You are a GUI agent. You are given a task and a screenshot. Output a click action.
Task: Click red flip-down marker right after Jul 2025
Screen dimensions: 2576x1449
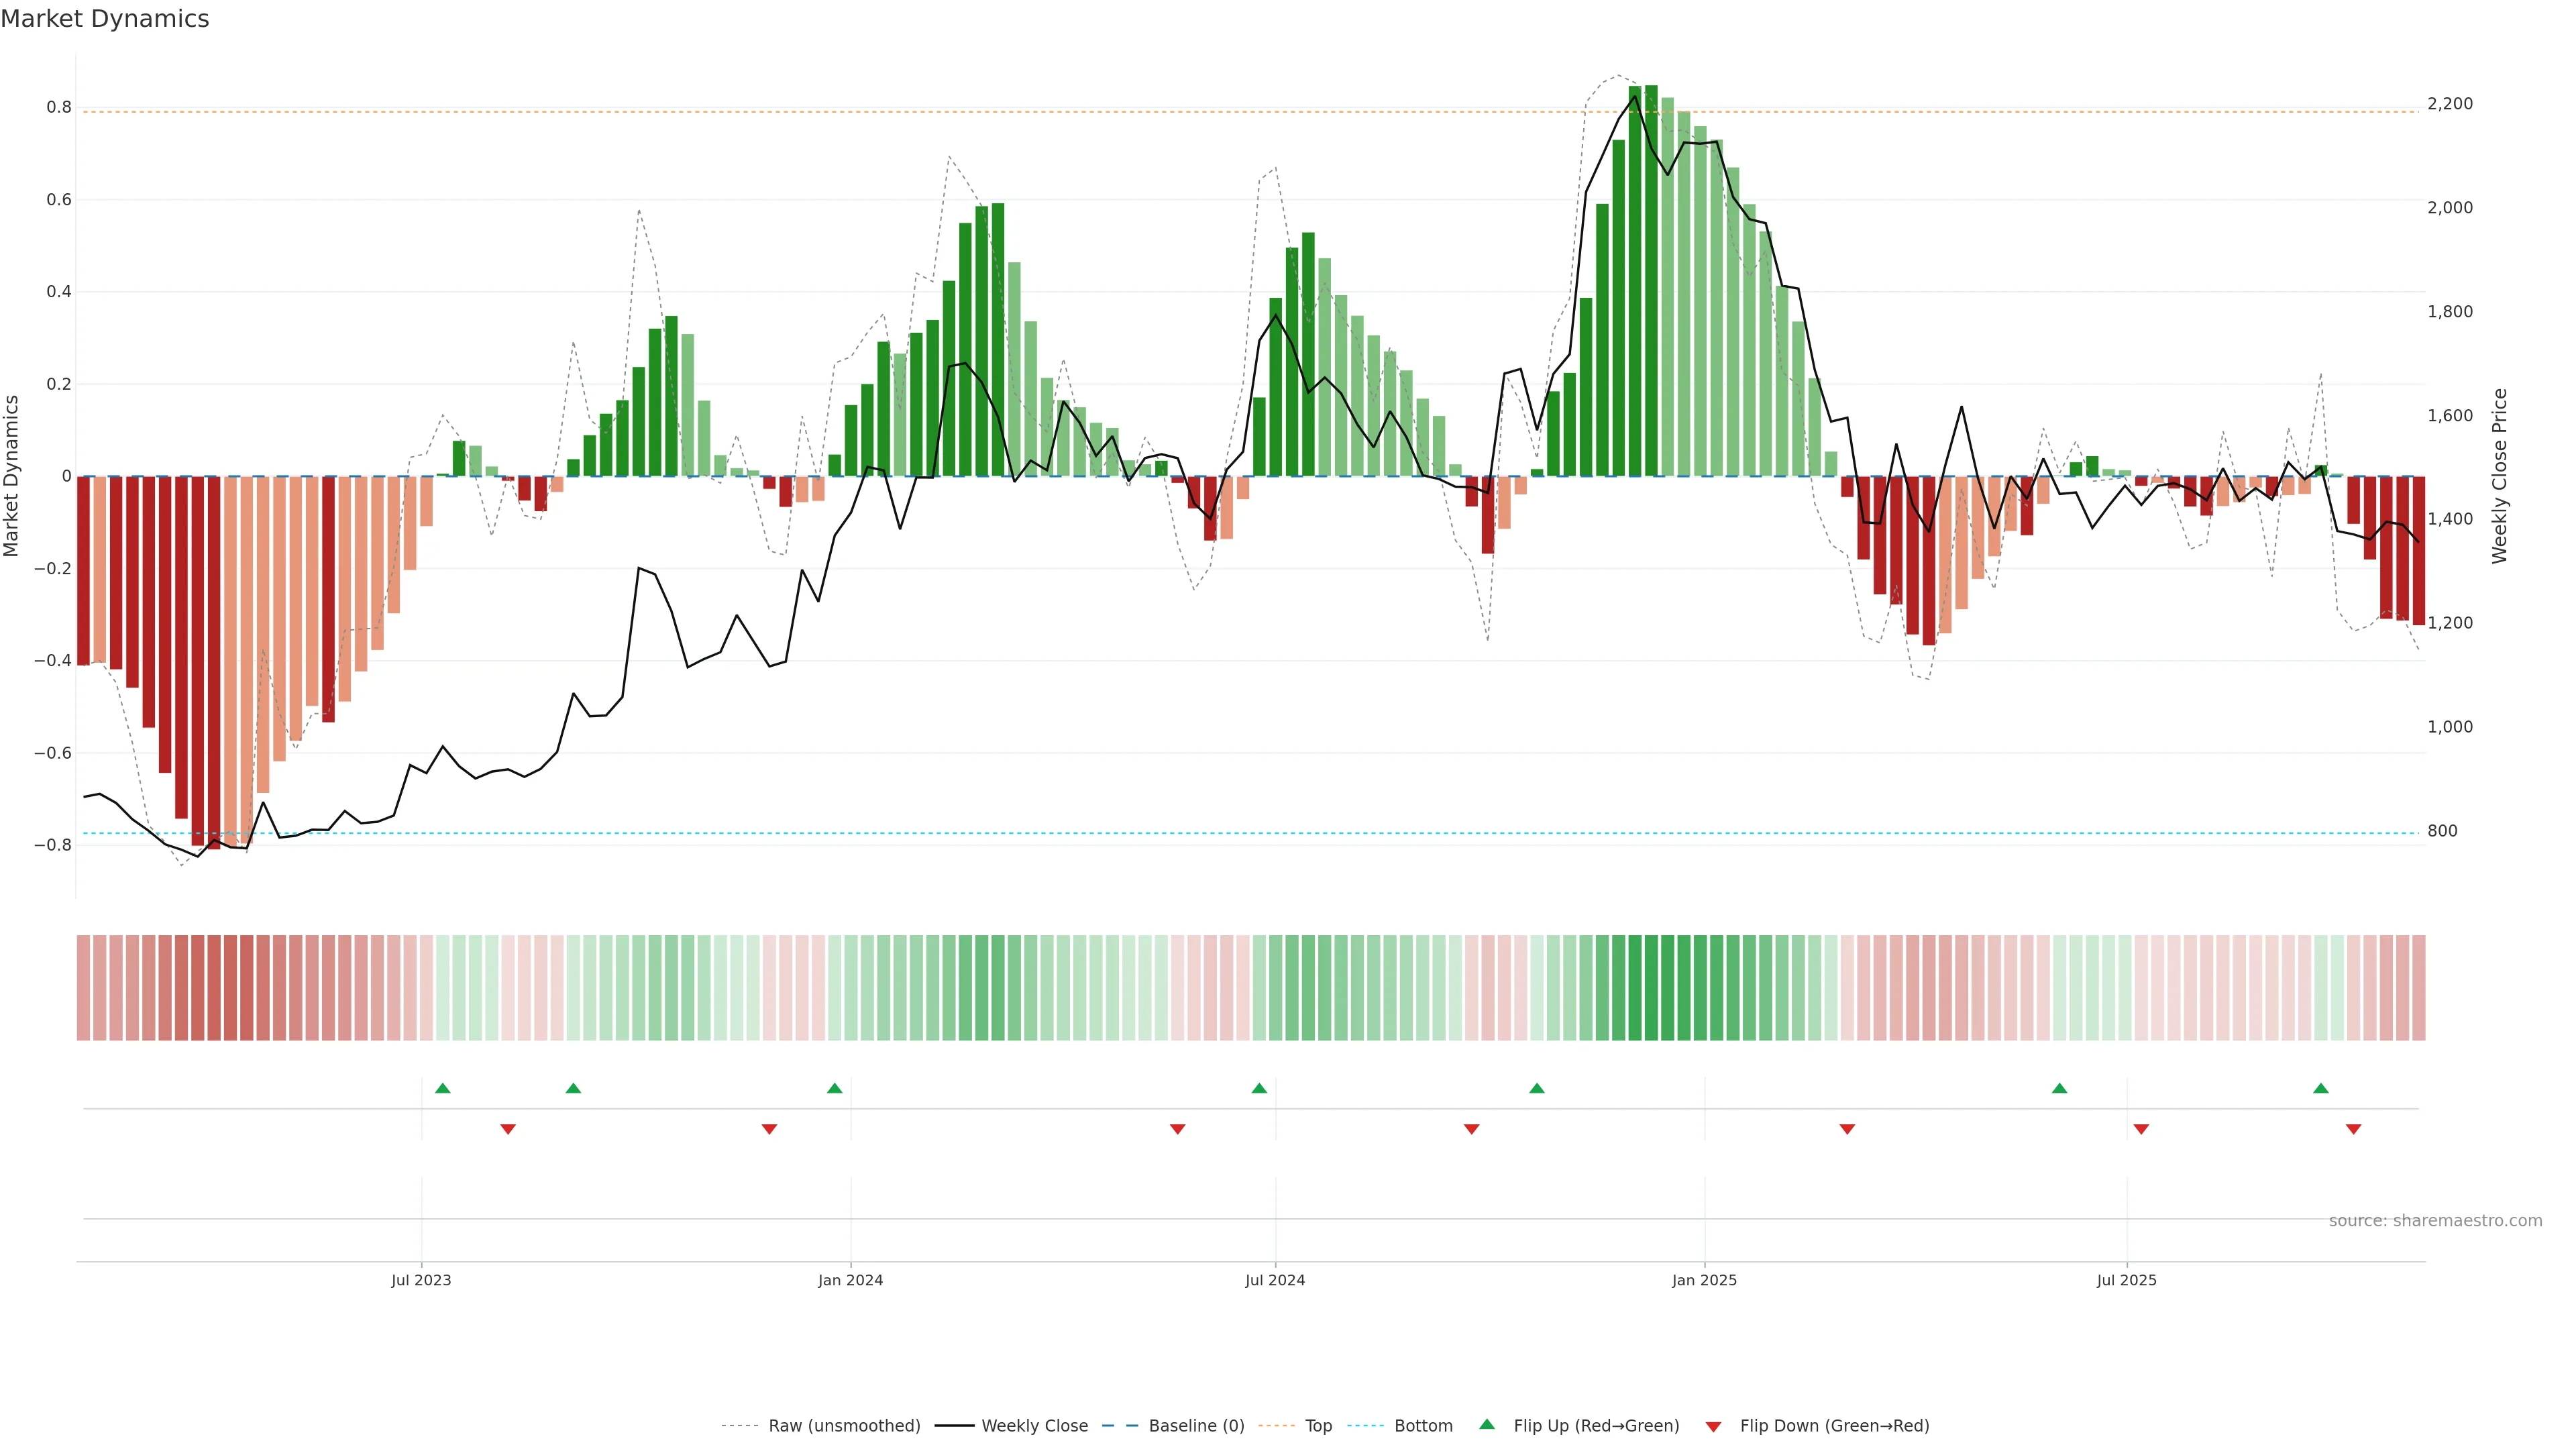click(x=2141, y=1129)
